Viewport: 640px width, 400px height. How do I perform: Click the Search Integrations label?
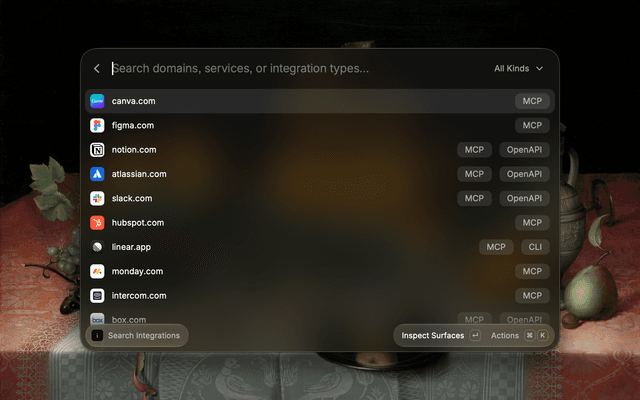click(144, 336)
